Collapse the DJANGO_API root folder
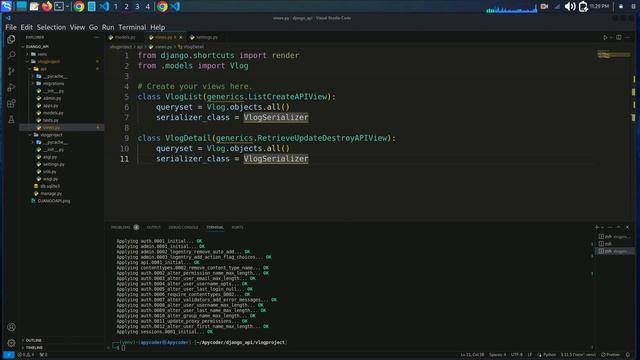This screenshot has height=360, width=640. click(x=37, y=47)
